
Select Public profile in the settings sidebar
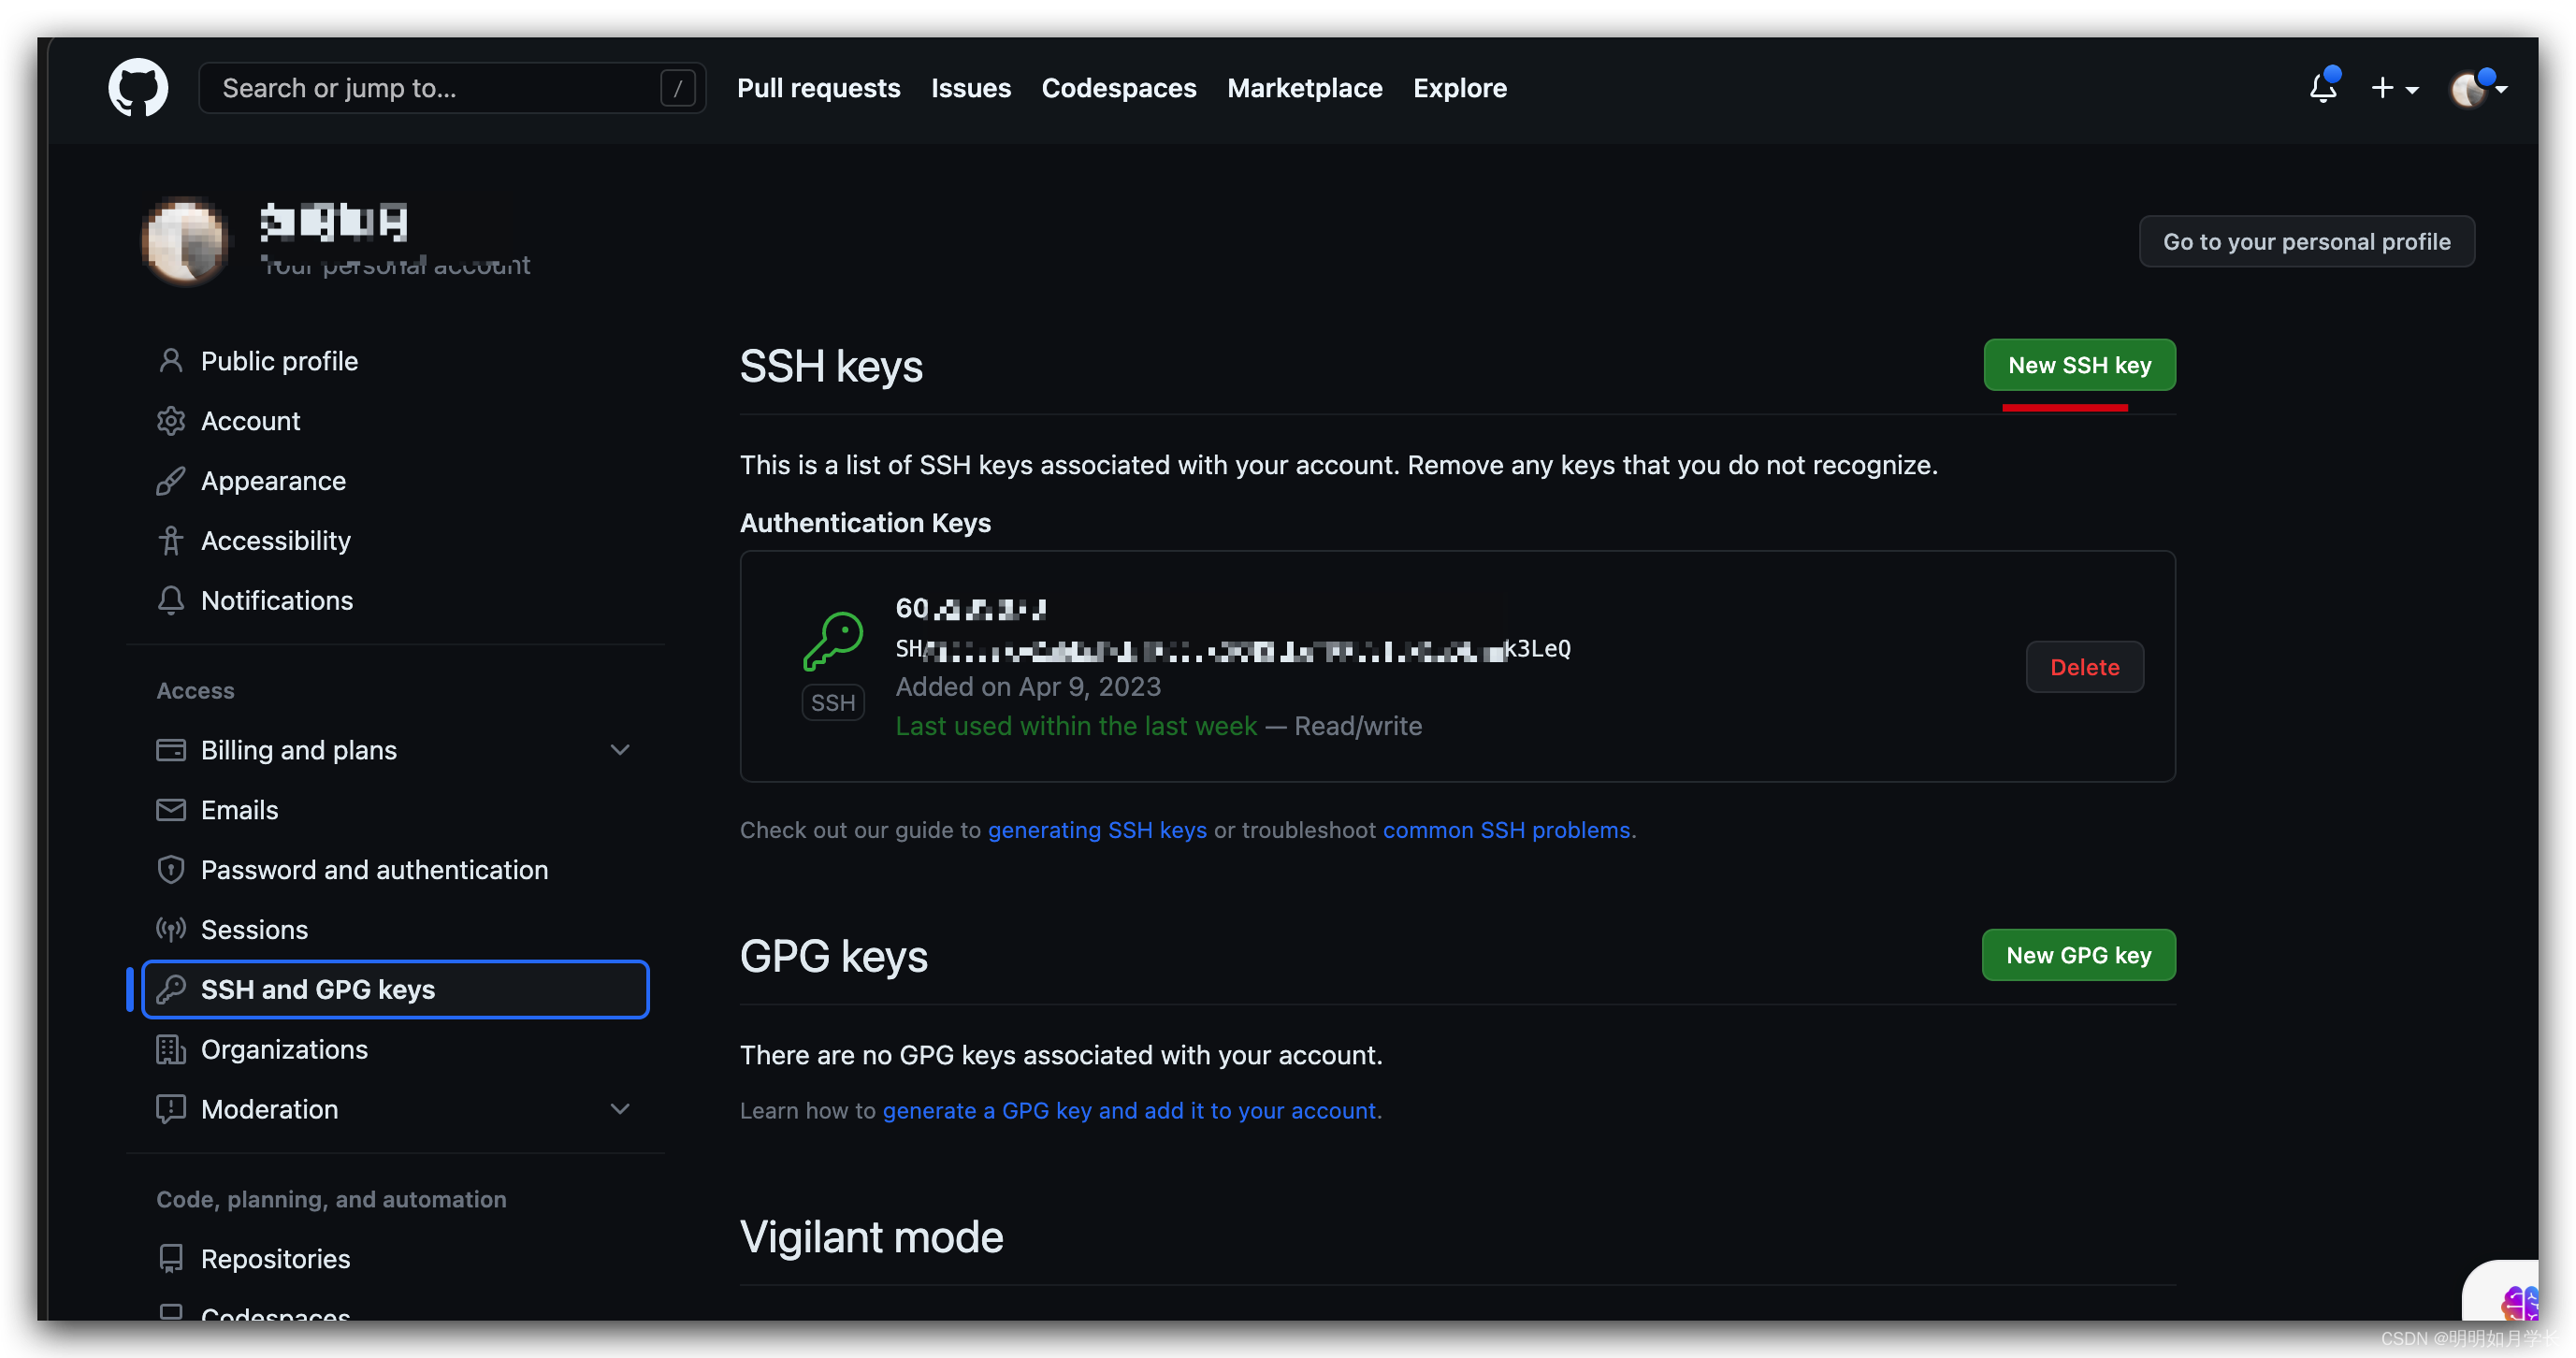[395, 361]
